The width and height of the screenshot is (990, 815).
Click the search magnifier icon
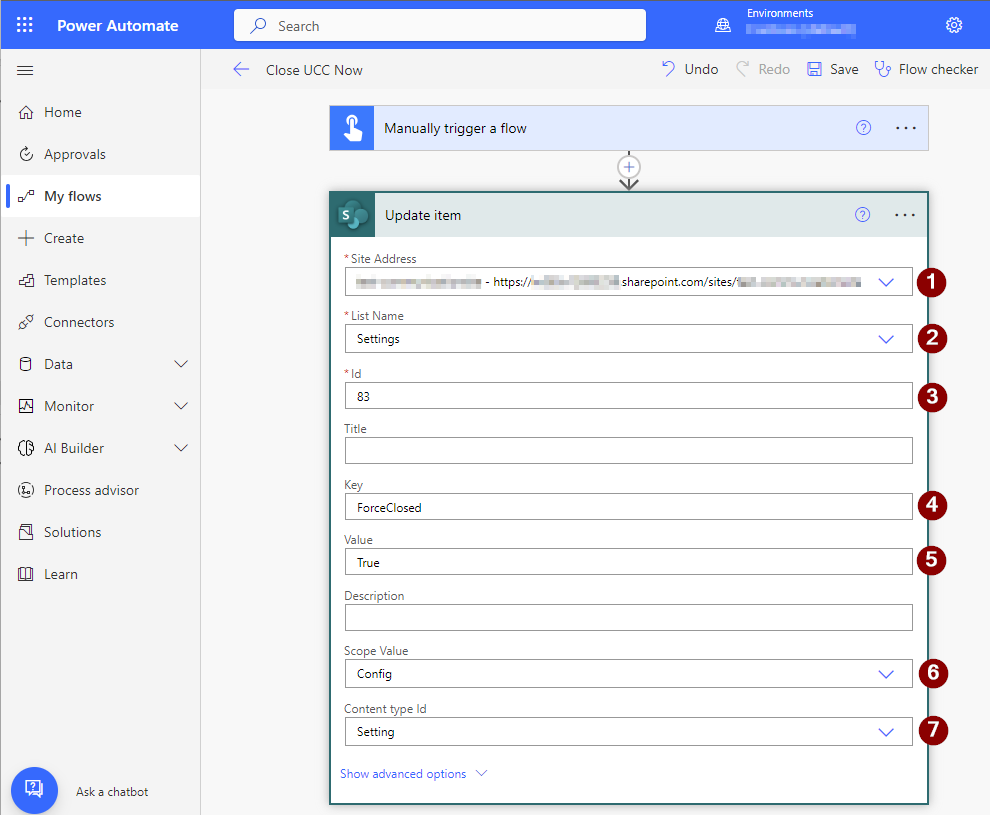tap(258, 26)
